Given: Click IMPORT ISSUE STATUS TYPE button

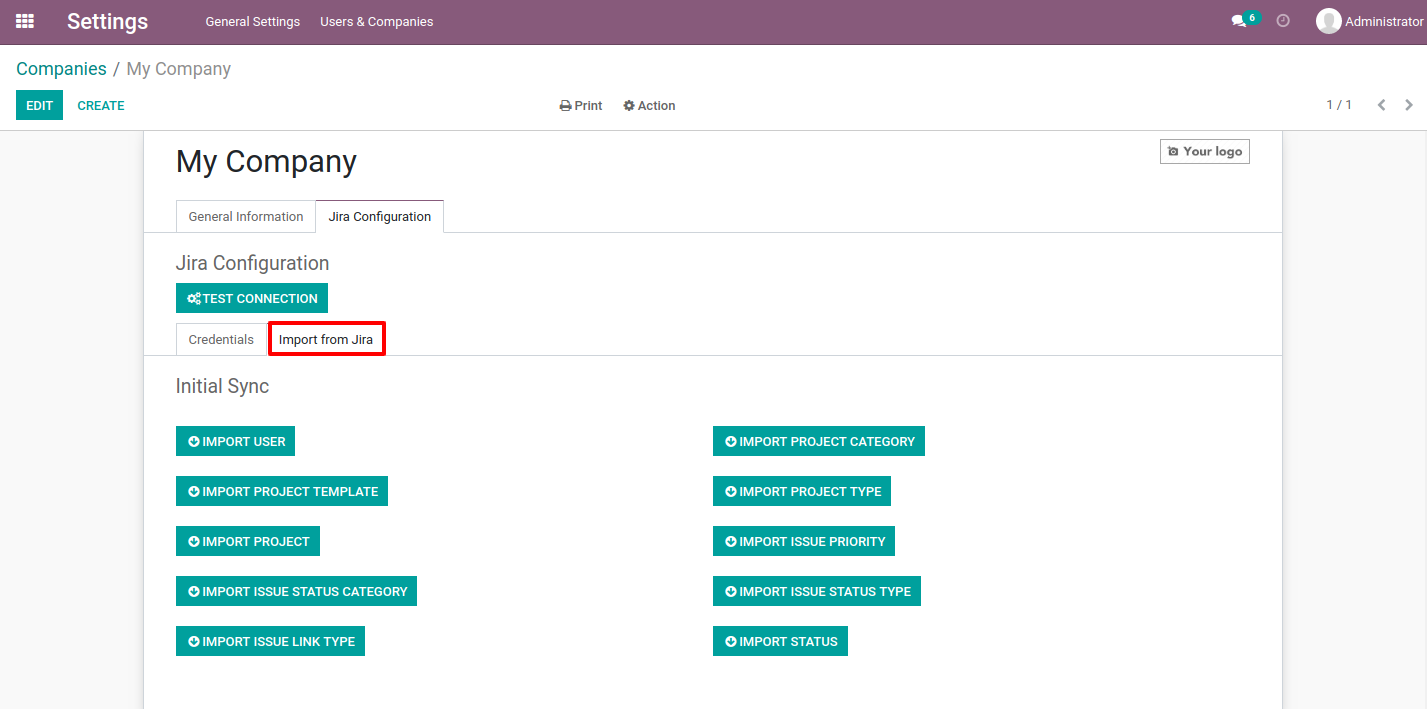Looking at the screenshot, I should coord(817,591).
